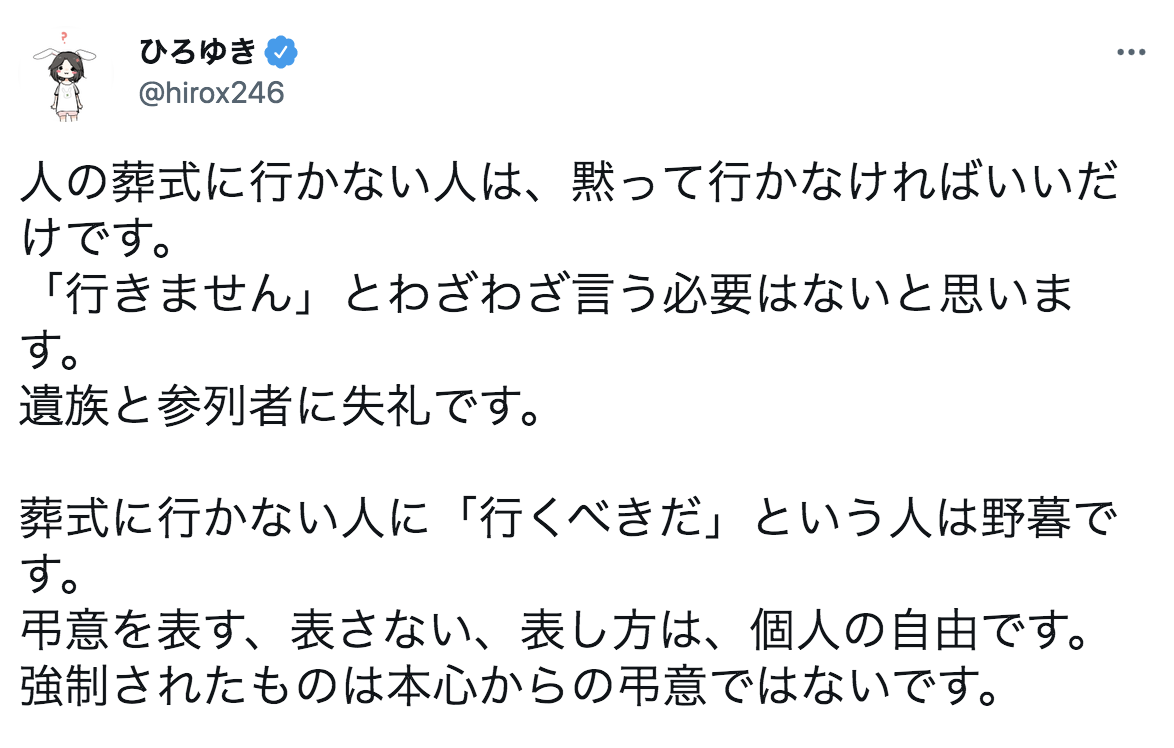Image resolution: width=1174 pixels, height=748 pixels.
Task: Click the first tweet line starting 人の葬式に
Action: point(570,182)
